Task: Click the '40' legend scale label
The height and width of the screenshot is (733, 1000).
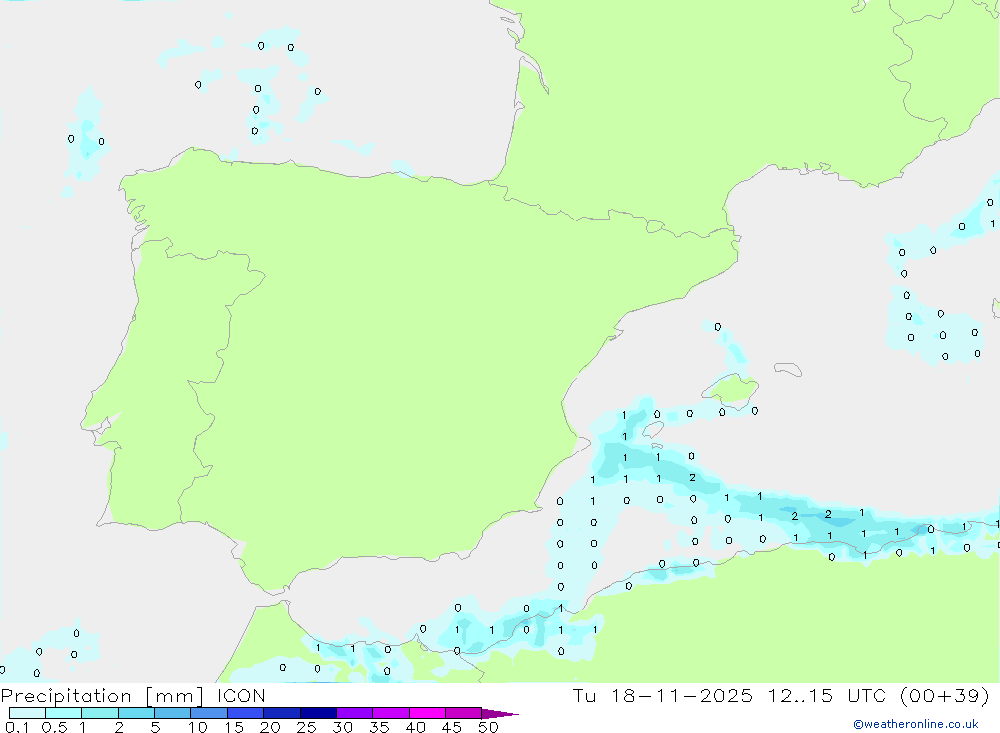Action: (x=416, y=727)
